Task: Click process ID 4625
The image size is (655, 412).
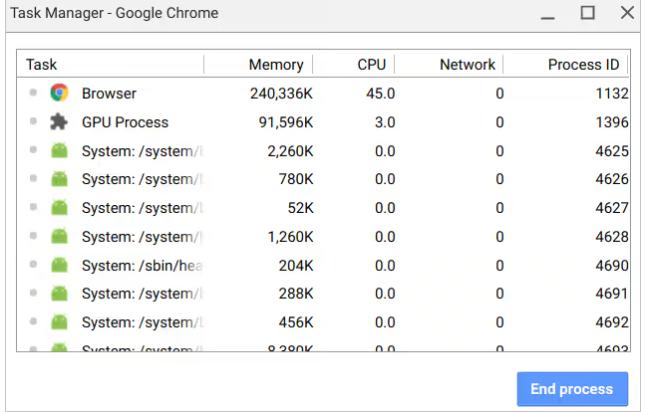Action: coord(612,151)
